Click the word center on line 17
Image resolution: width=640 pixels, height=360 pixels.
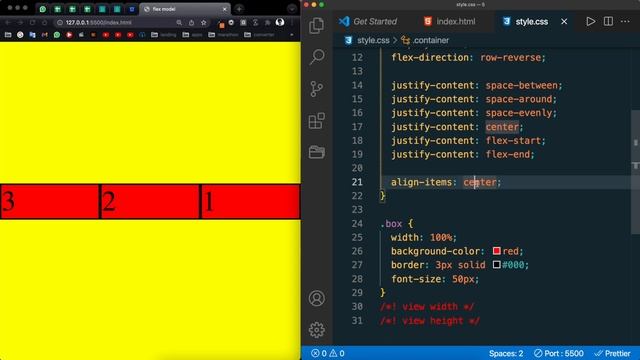(502, 127)
